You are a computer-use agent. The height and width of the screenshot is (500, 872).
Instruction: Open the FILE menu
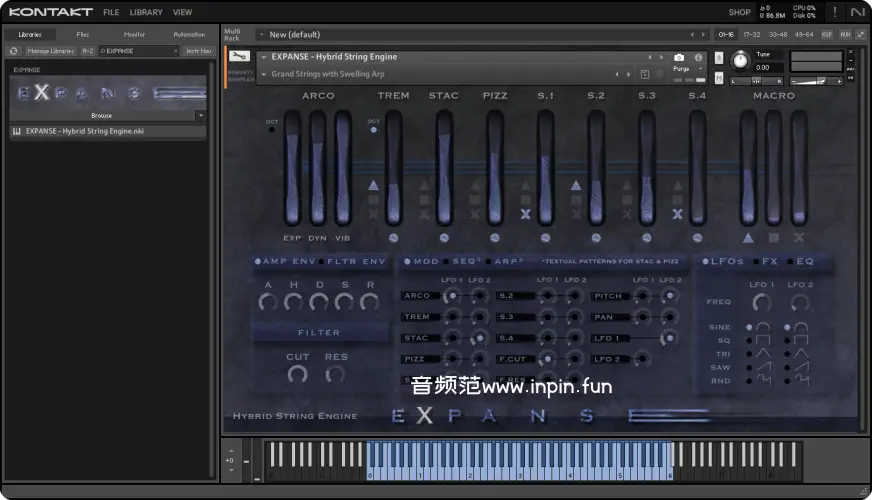(x=111, y=12)
